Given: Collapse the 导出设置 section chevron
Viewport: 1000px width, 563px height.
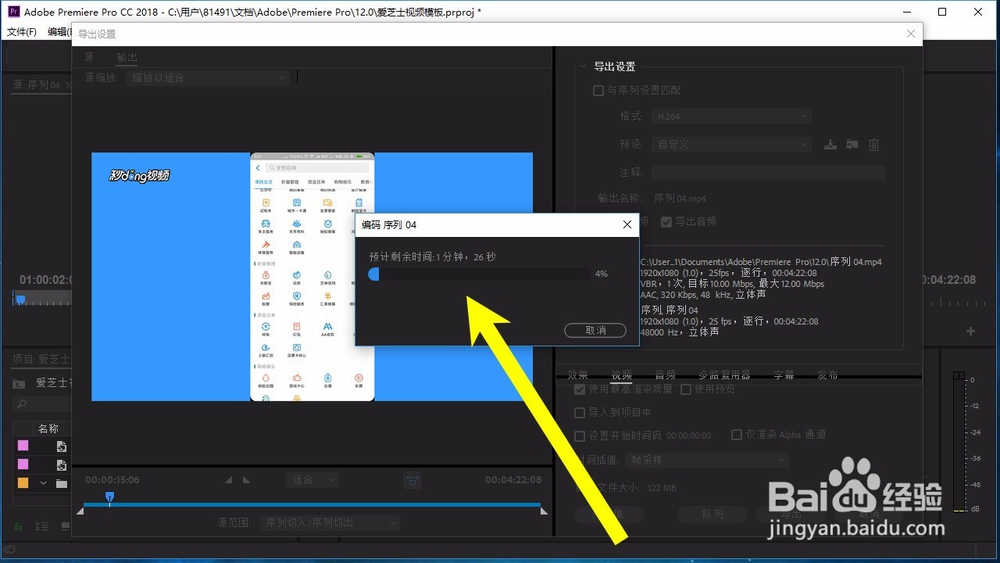Looking at the screenshot, I should click(582, 66).
